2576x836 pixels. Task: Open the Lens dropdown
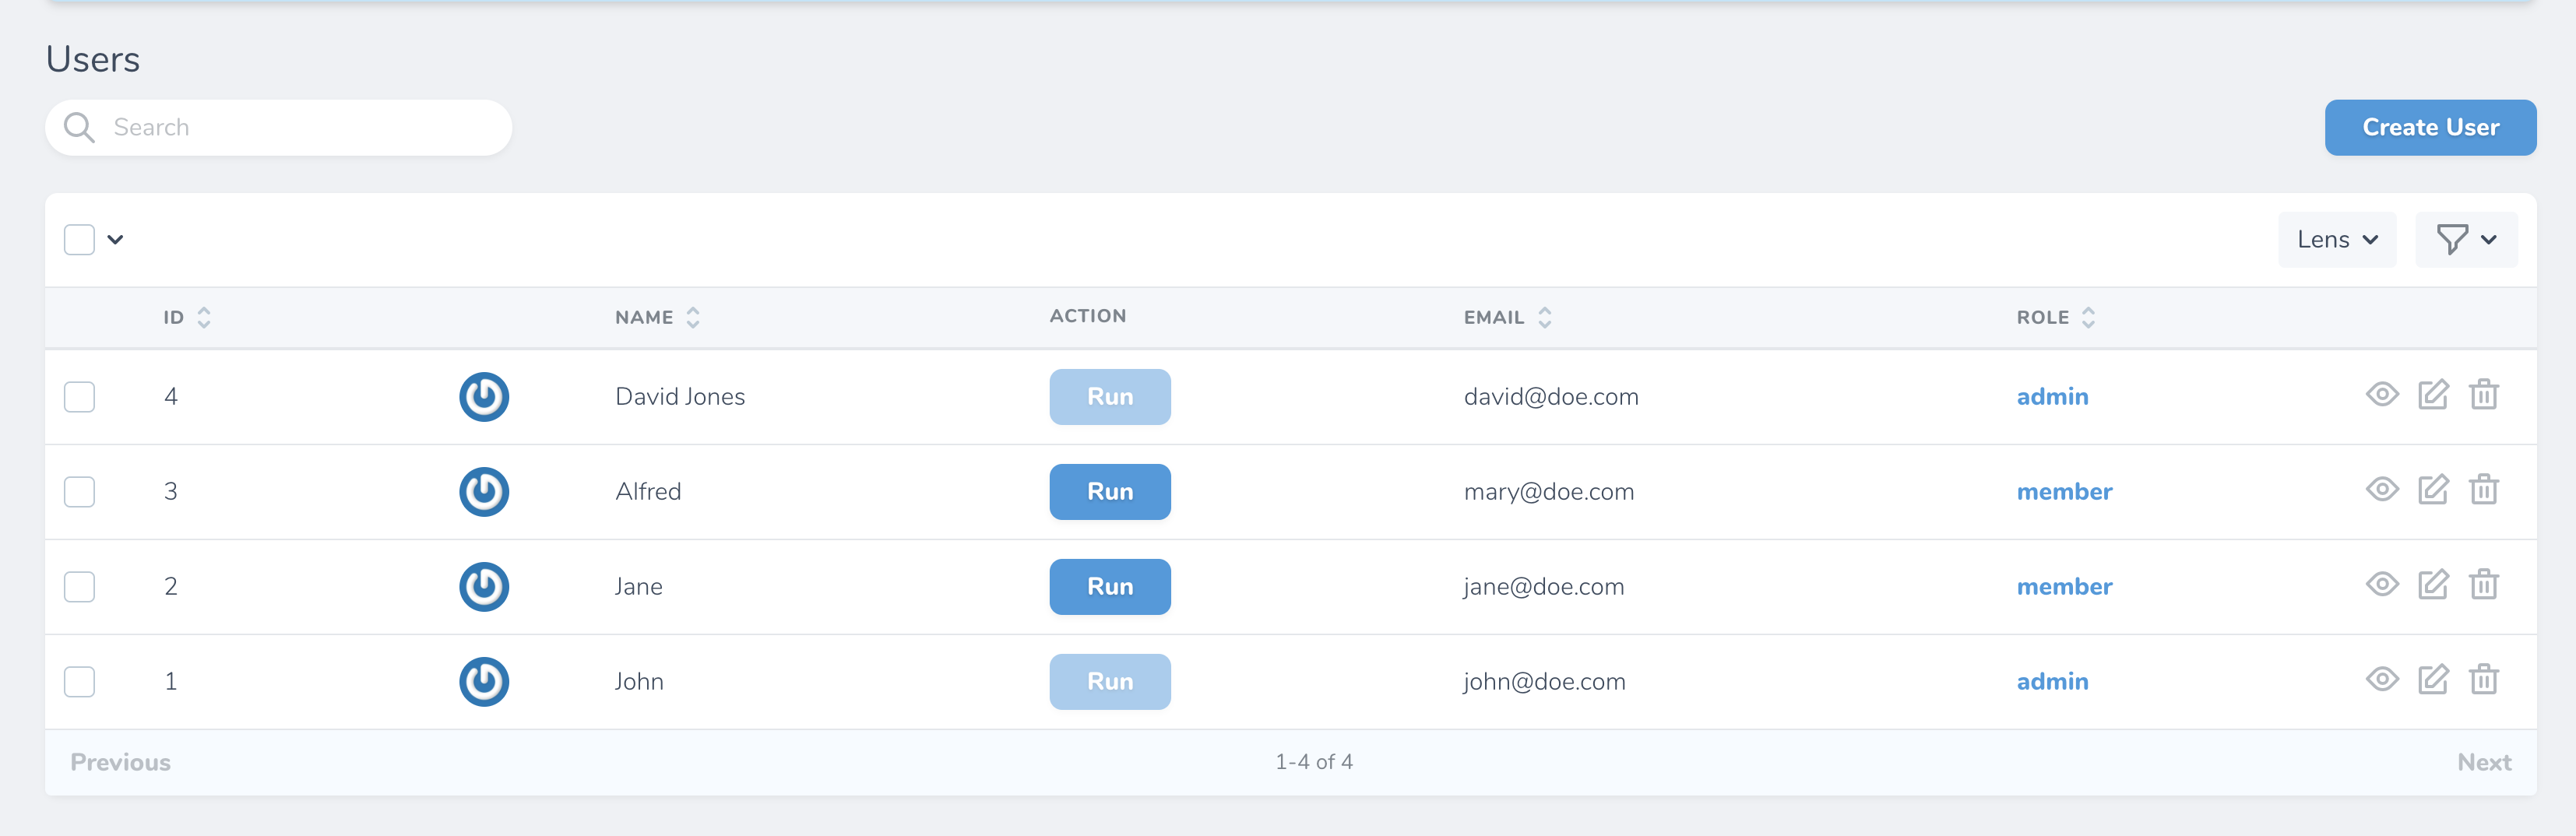point(2337,239)
